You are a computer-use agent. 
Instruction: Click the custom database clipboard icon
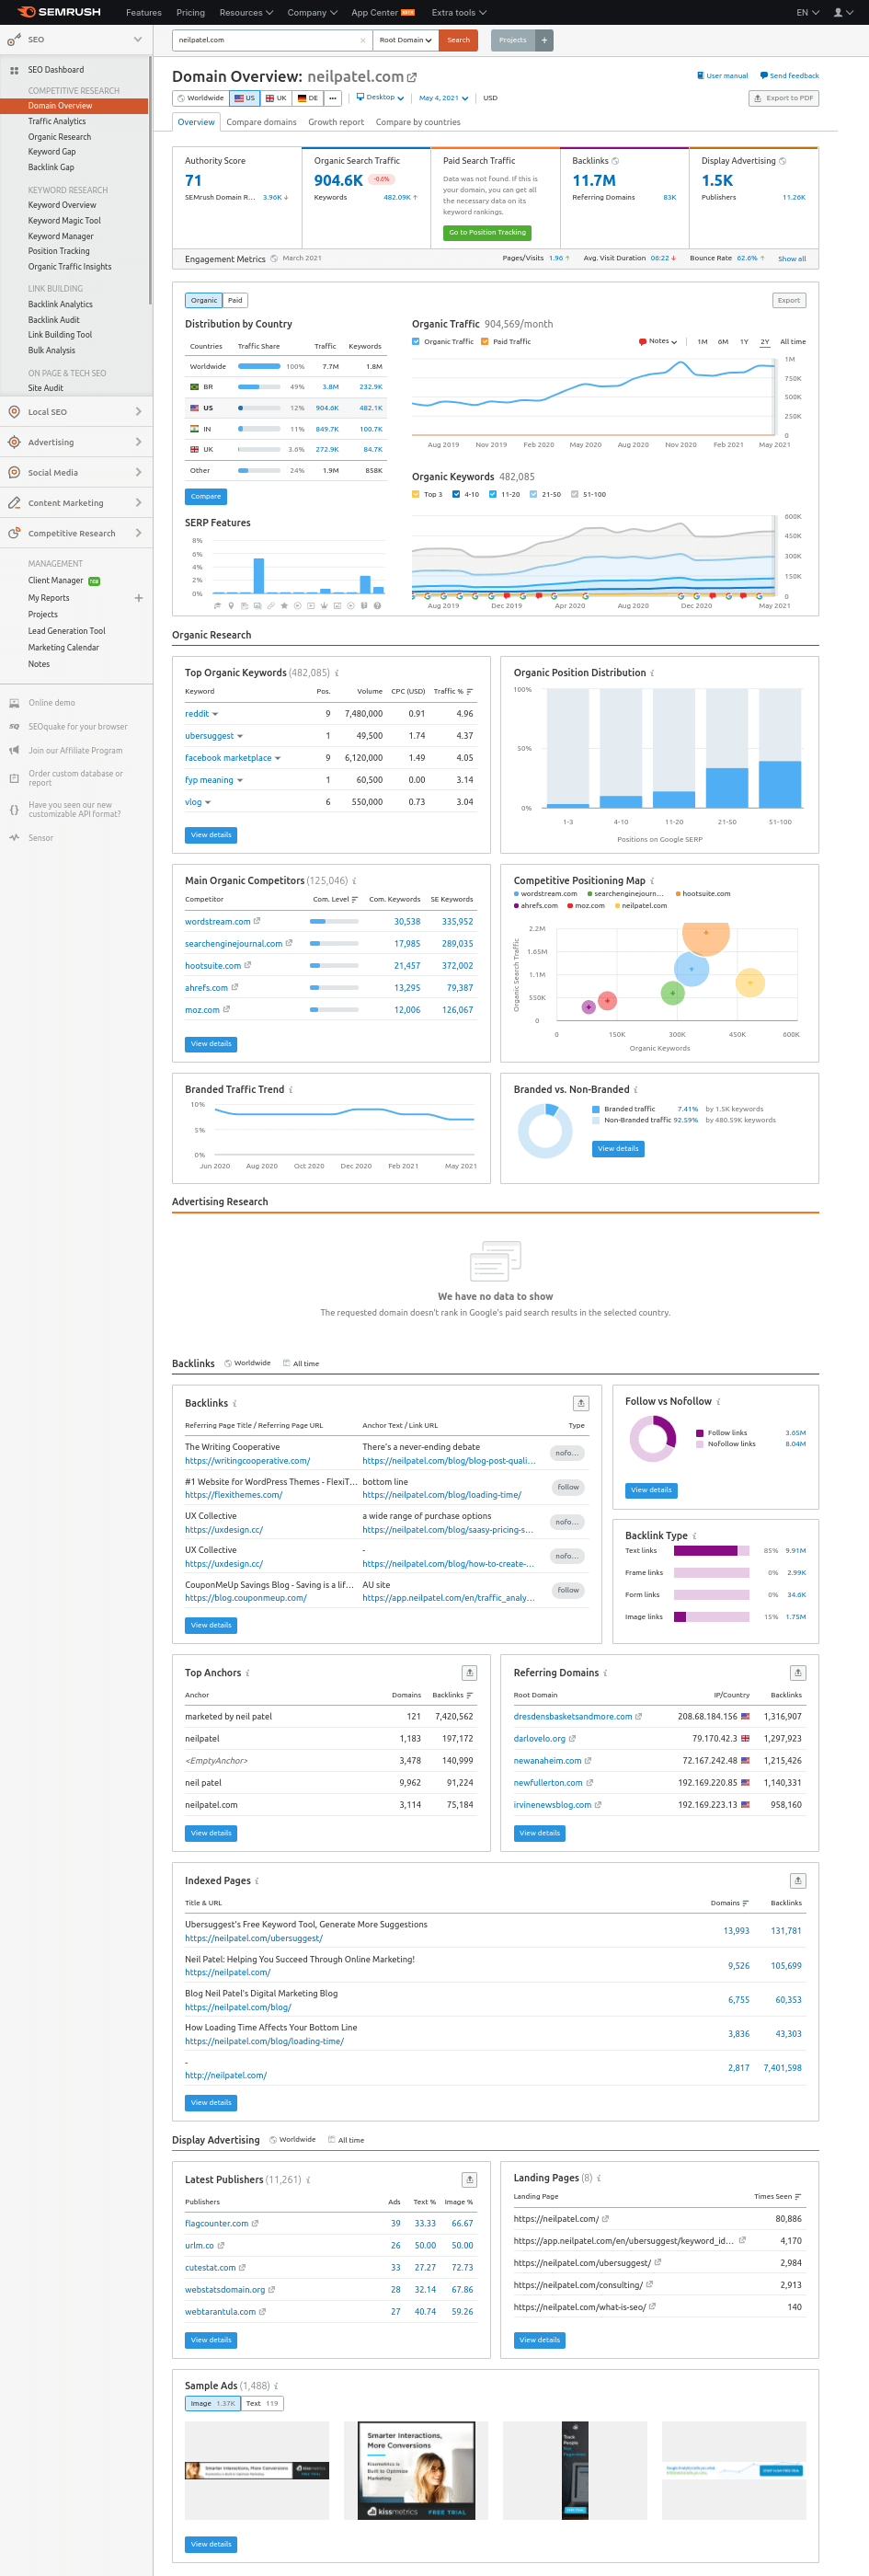click(x=14, y=778)
